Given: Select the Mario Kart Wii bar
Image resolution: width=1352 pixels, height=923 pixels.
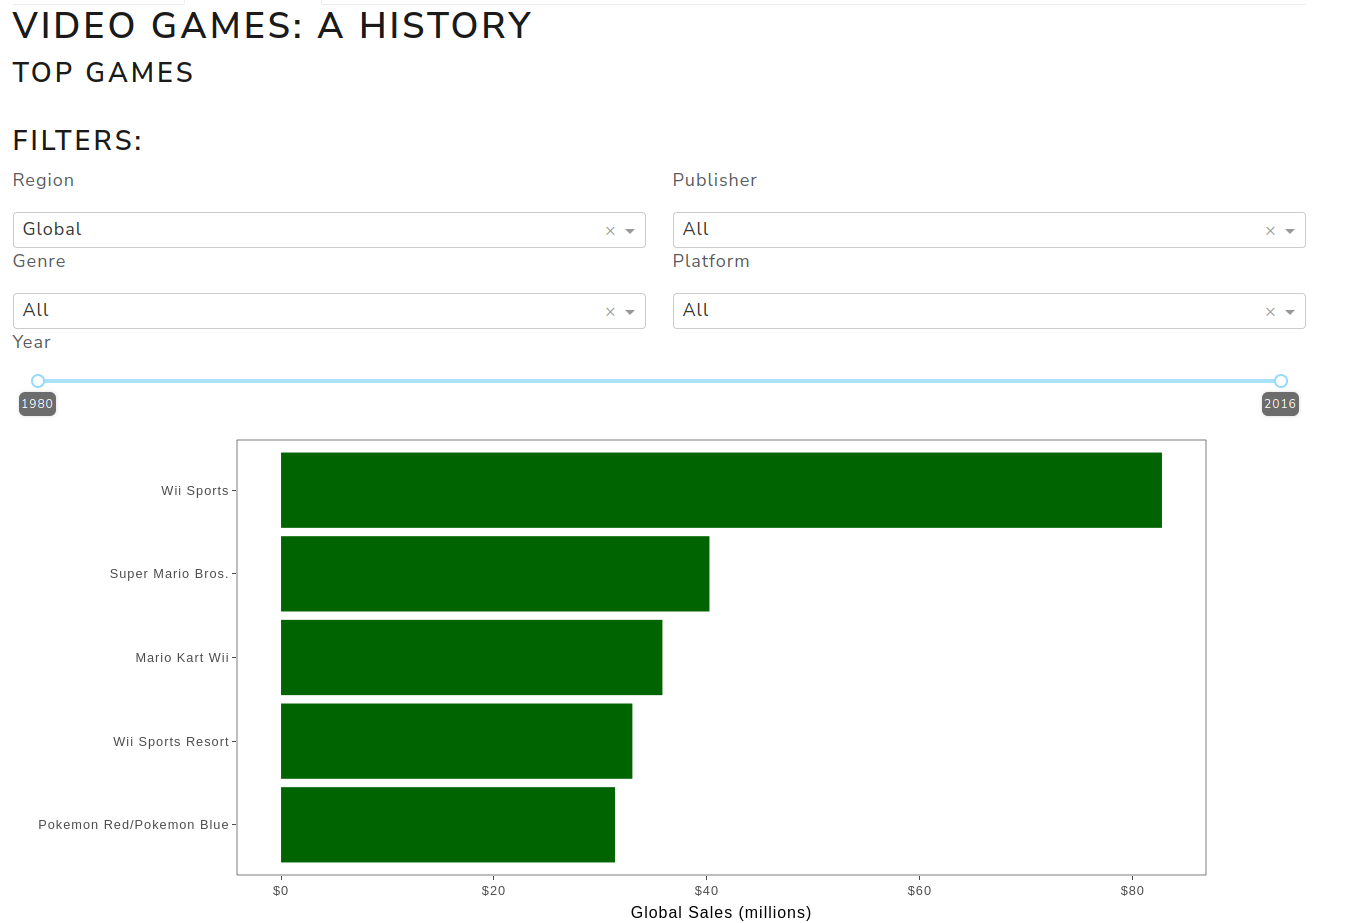Looking at the screenshot, I should (471, 657).
